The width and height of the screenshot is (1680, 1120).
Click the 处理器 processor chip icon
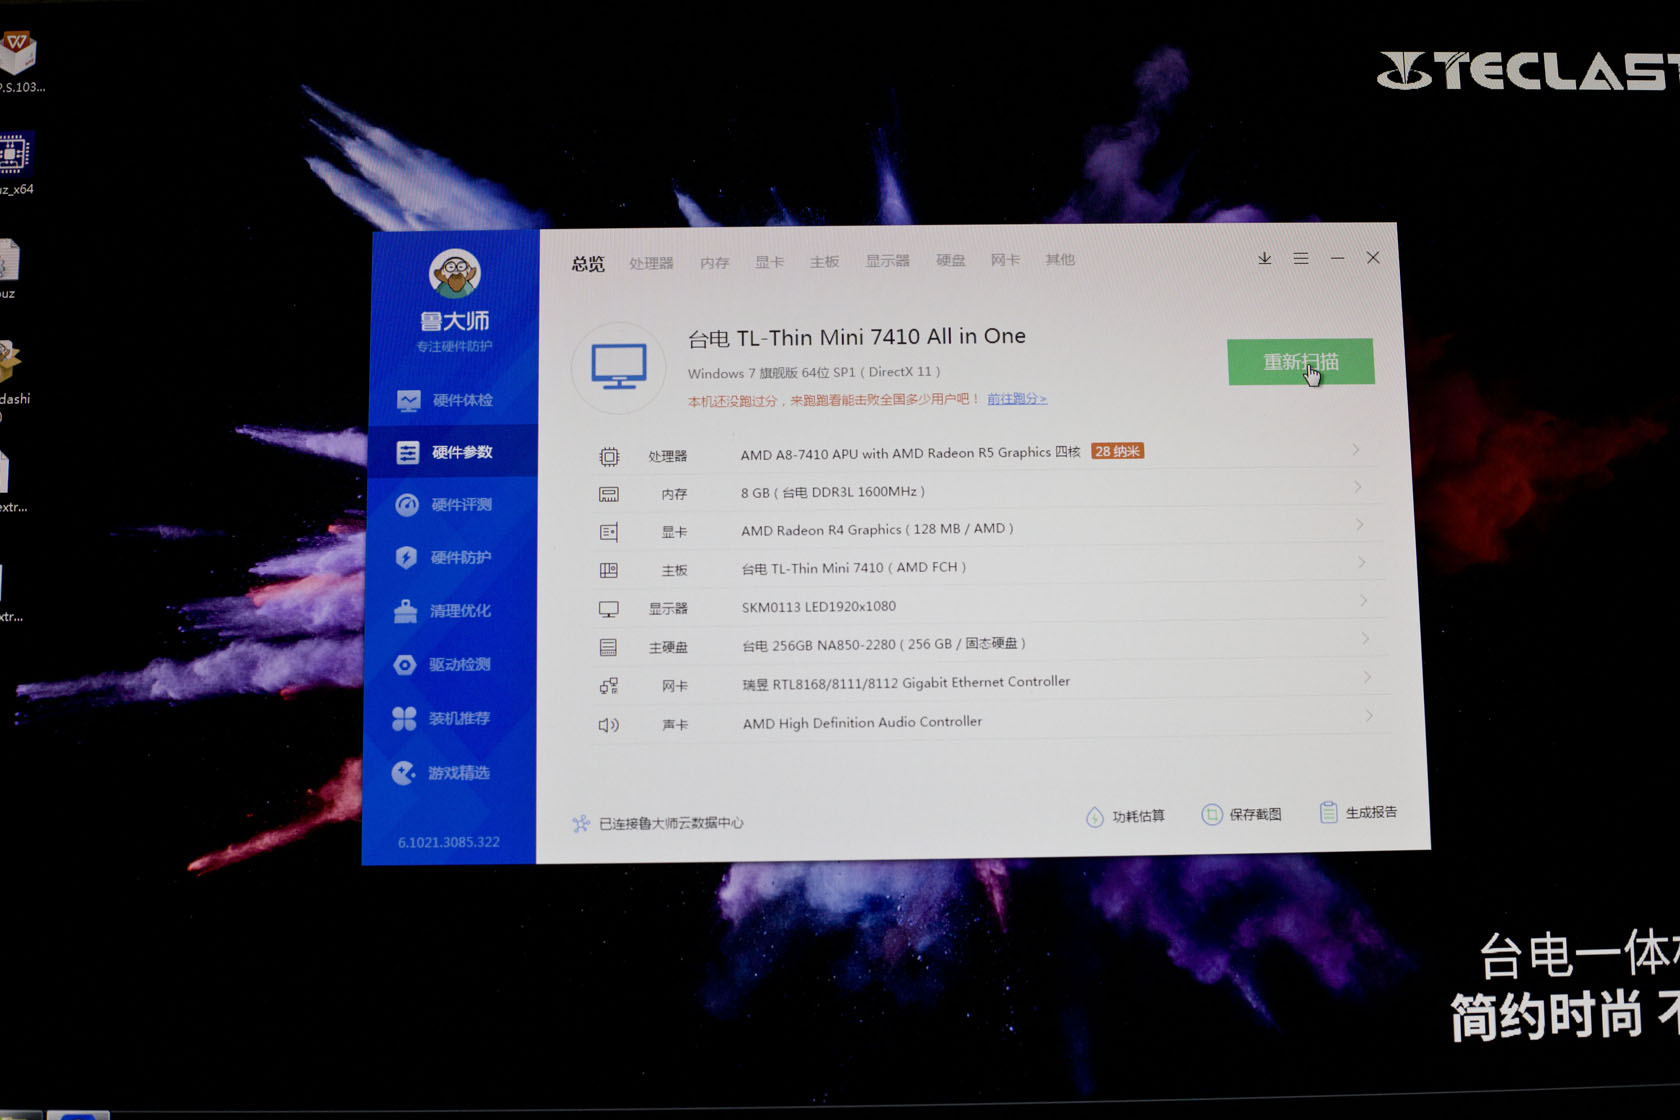[x=609, y=457]
